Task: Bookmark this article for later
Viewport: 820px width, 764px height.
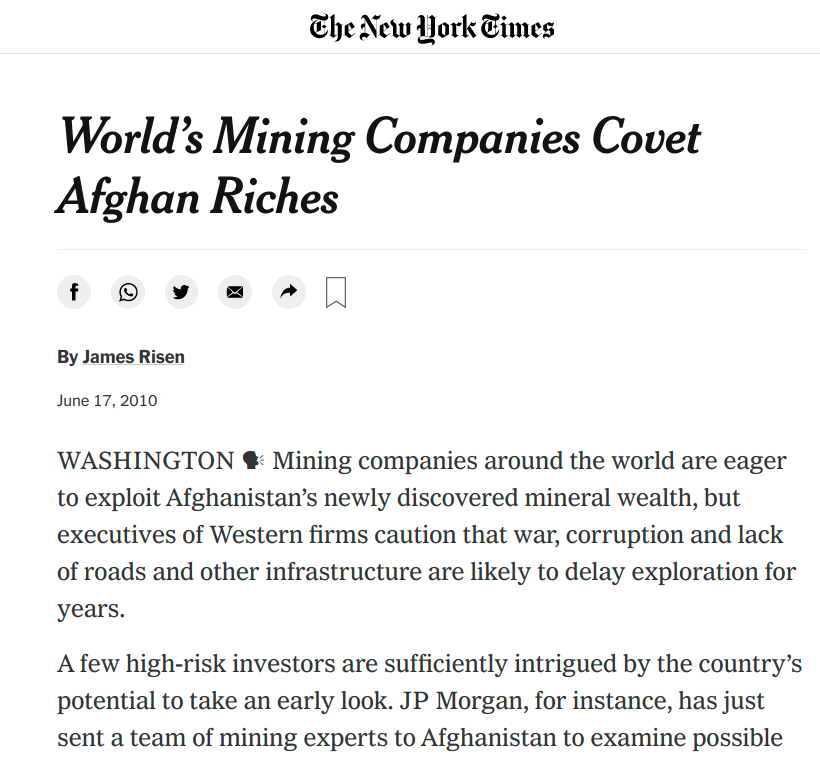Action: point(336,292)
